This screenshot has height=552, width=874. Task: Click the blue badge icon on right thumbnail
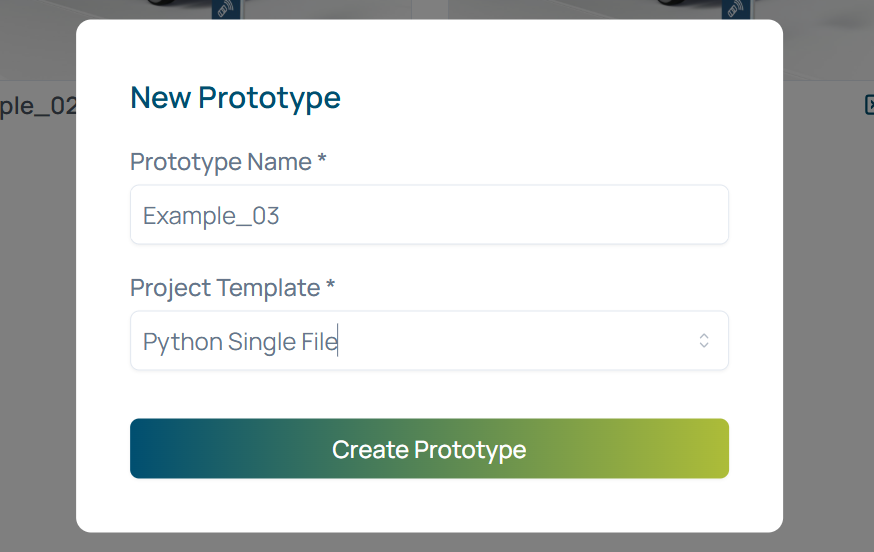[736, 10]
